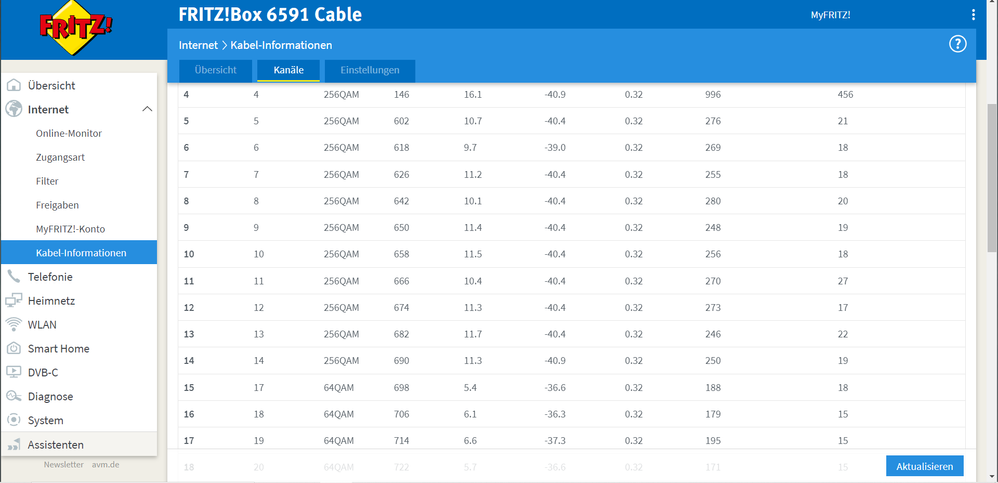
Task: Click Internet in the breadcrumb
Action: pos(198,45)
